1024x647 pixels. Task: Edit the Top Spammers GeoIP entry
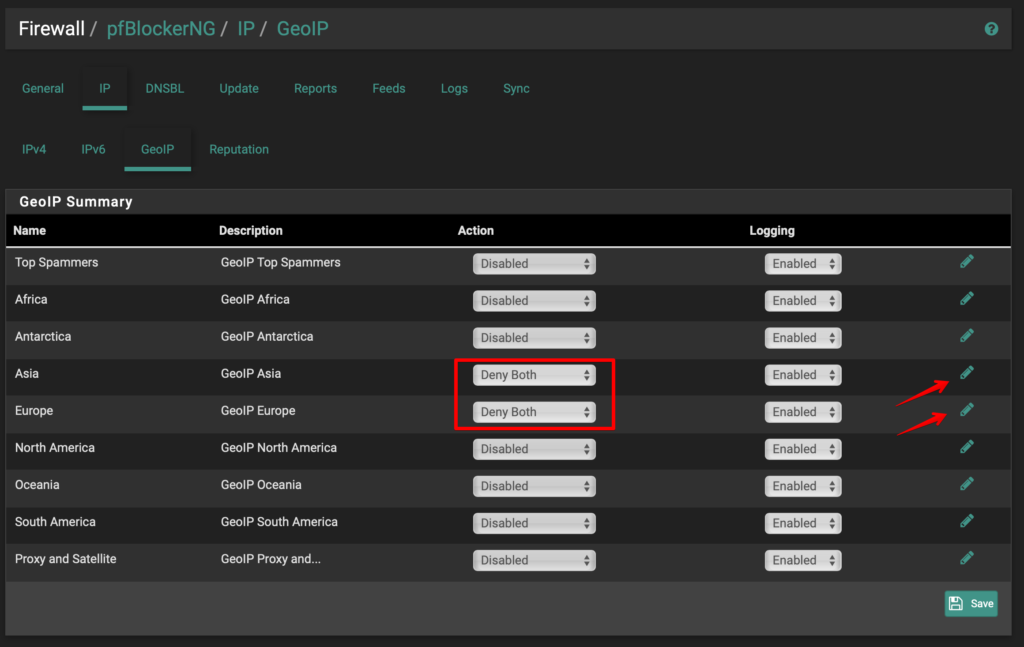(967, 262)
